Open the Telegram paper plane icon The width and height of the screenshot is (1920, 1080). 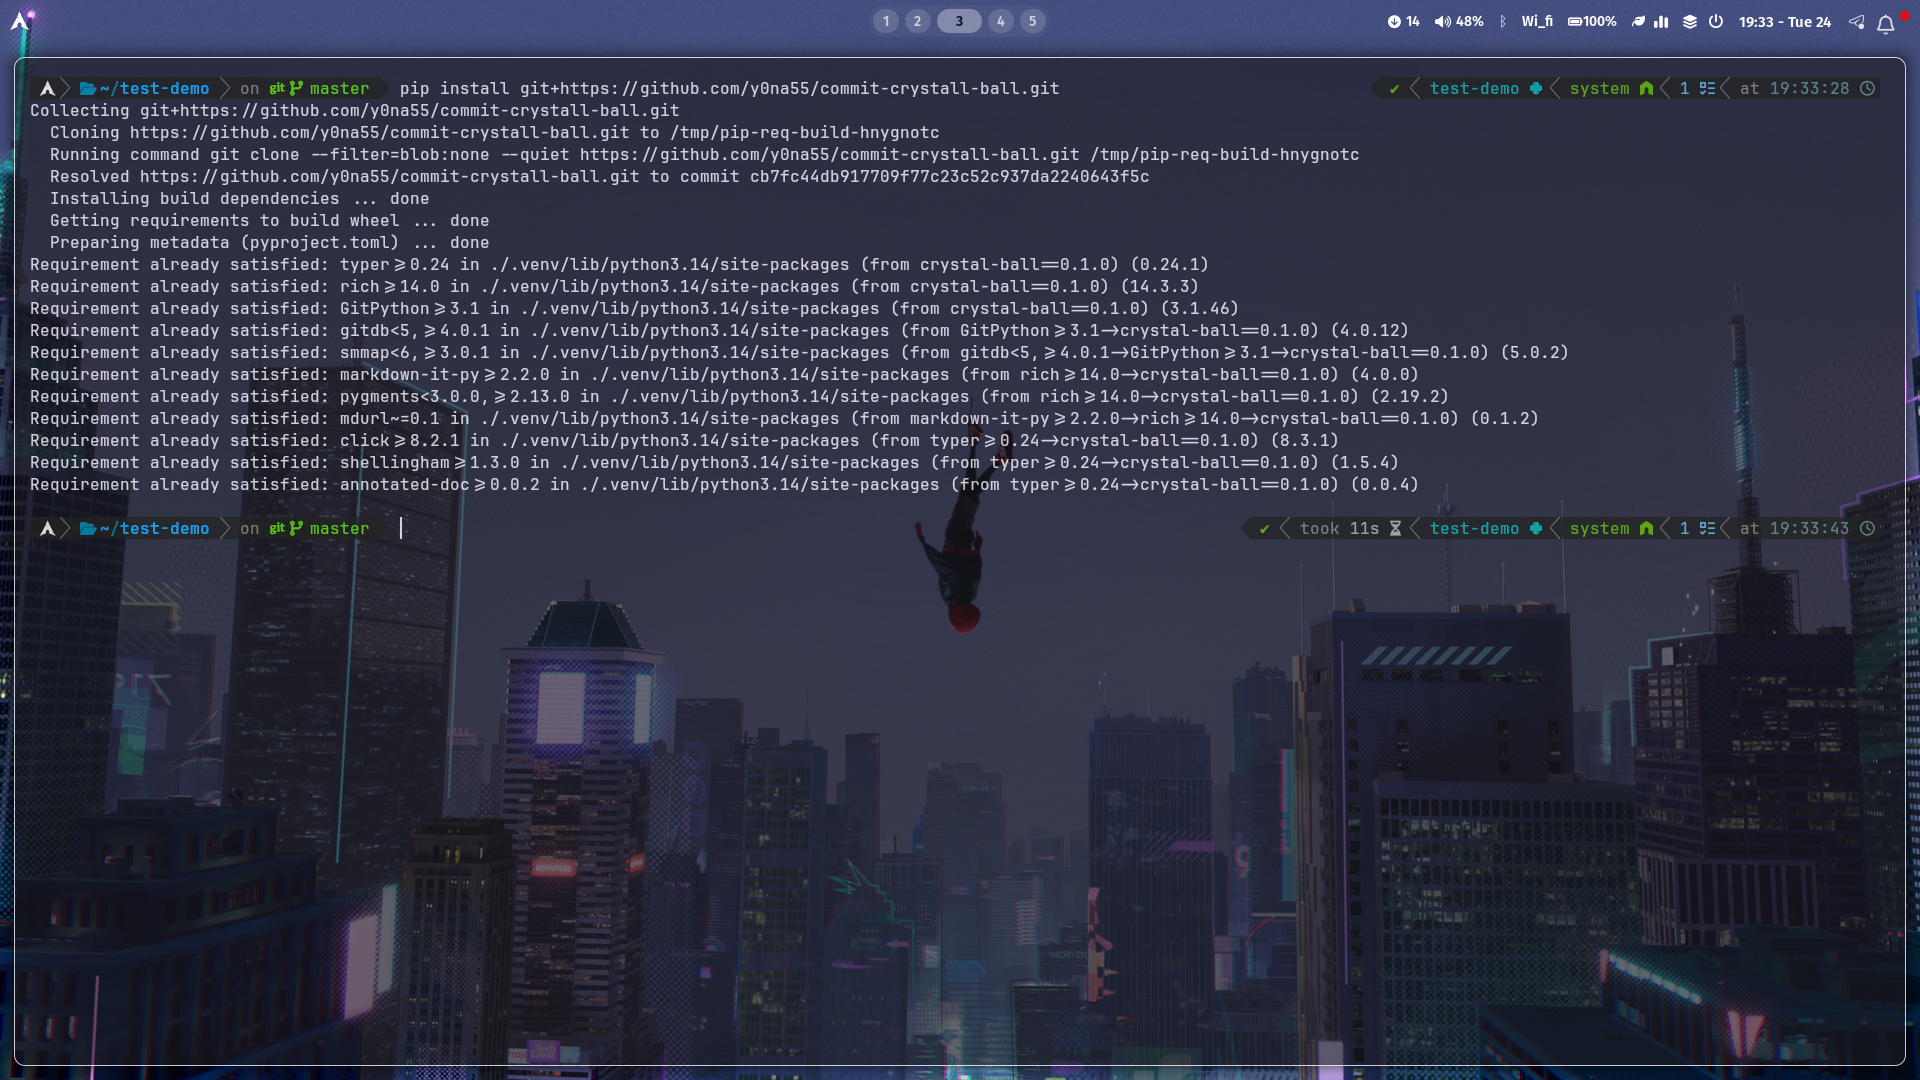point(1856,21)
